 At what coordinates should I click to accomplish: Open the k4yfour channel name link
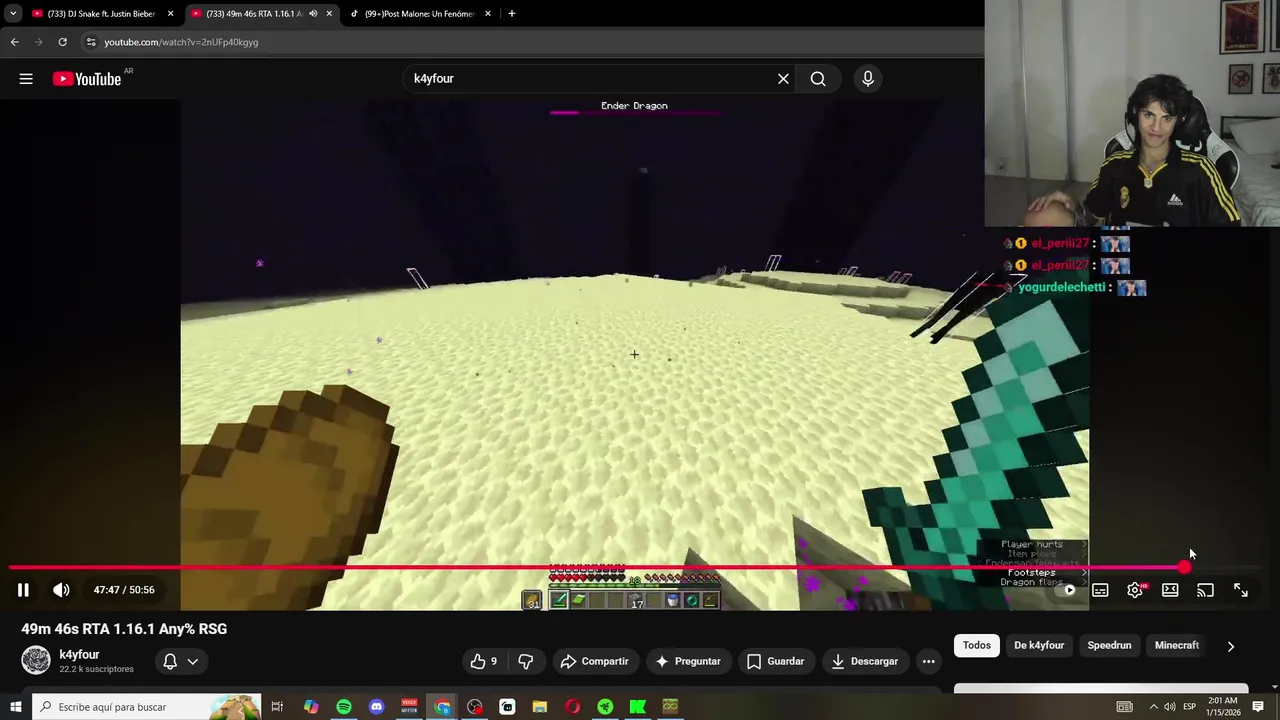(x=79, y=655)
